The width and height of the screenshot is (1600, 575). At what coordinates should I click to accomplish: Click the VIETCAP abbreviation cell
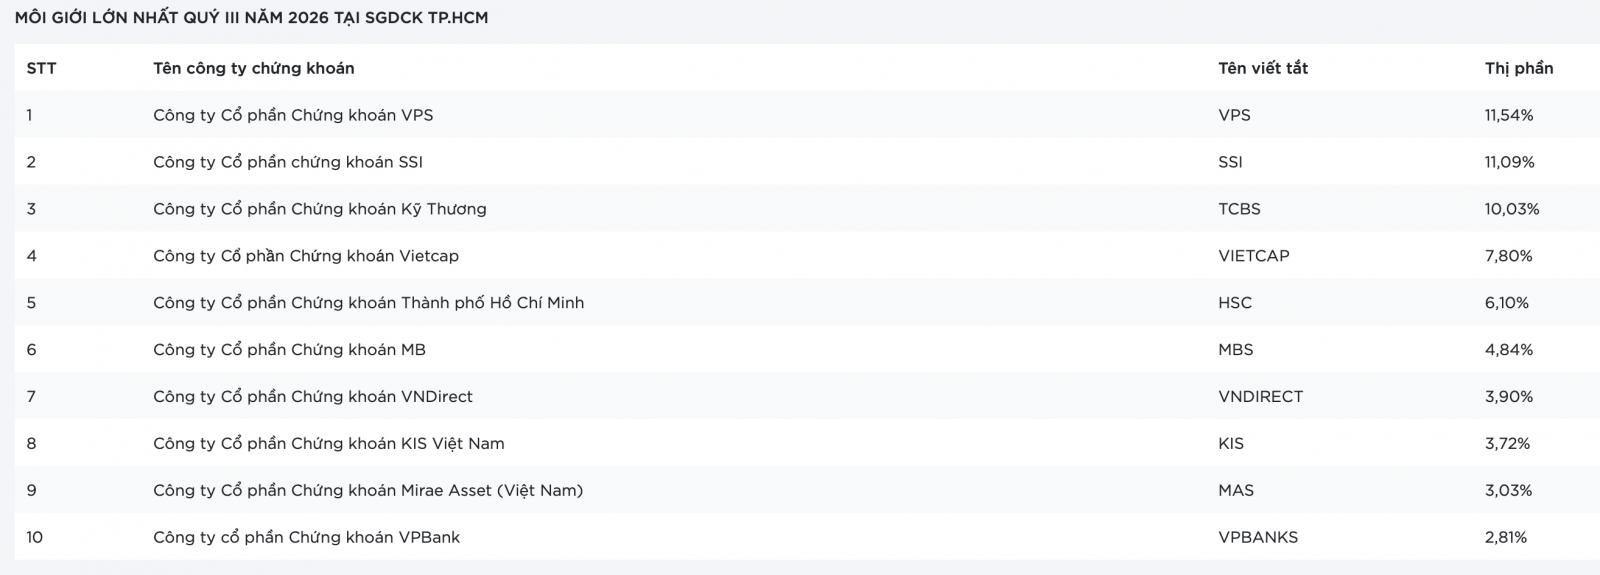click(1254, 256)
